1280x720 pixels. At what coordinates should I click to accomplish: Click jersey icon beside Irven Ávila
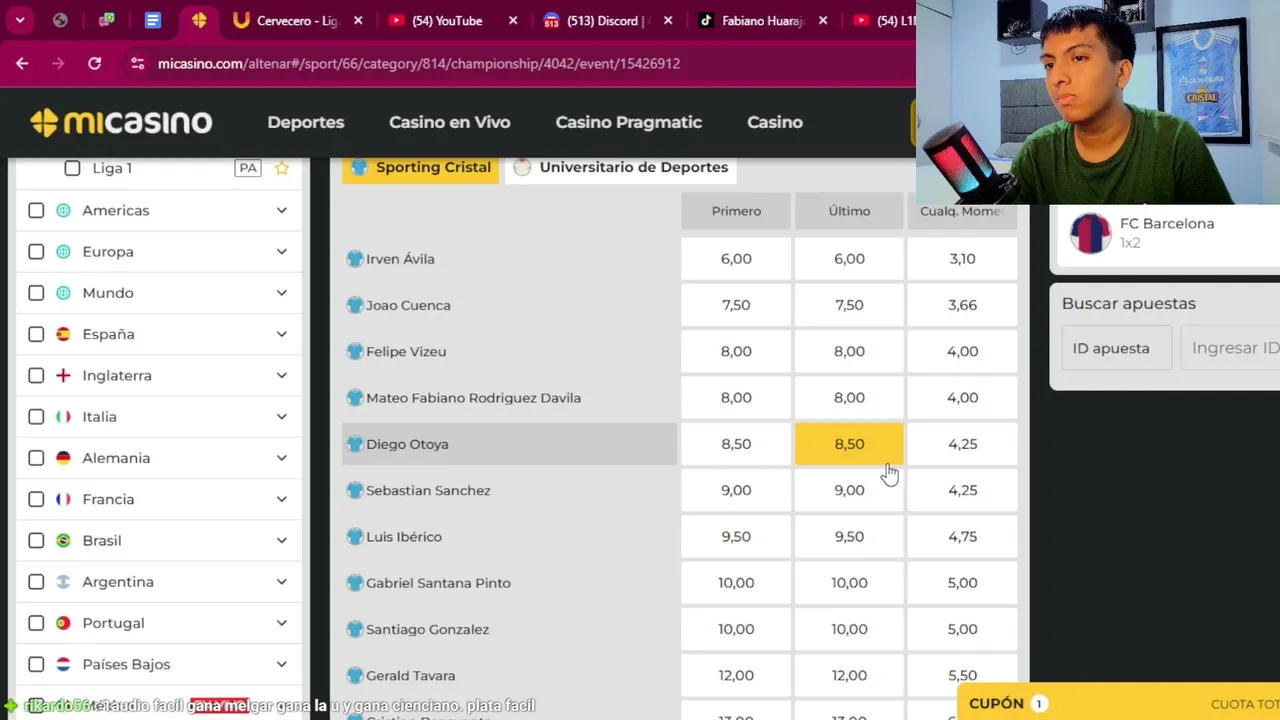point(354,259)
